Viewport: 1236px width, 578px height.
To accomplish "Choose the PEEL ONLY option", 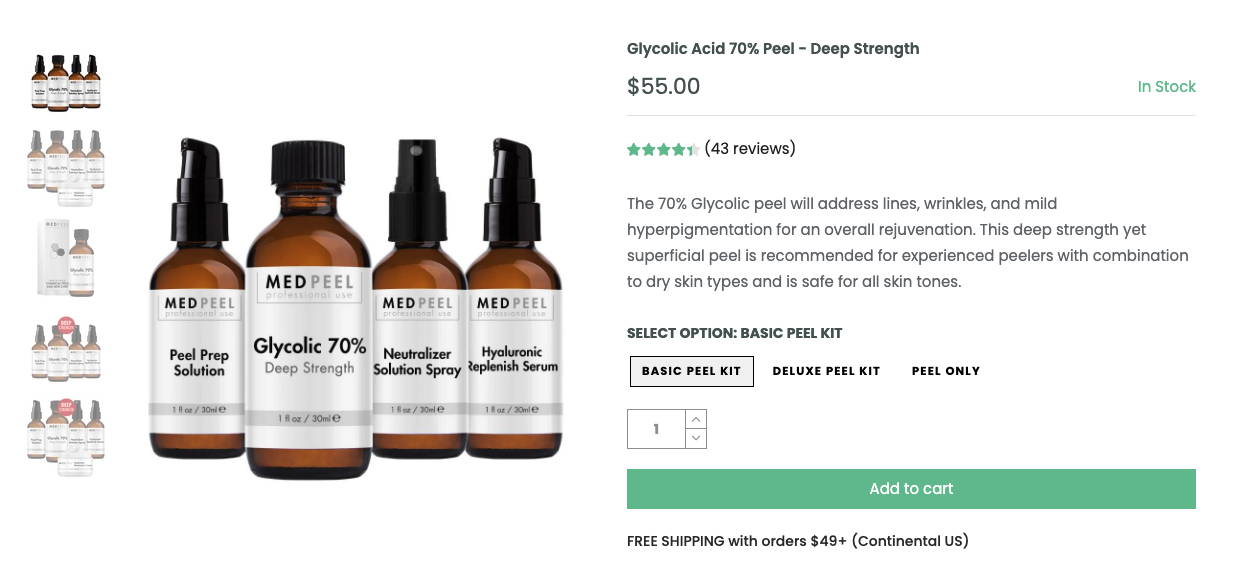I will coord(945,370).
